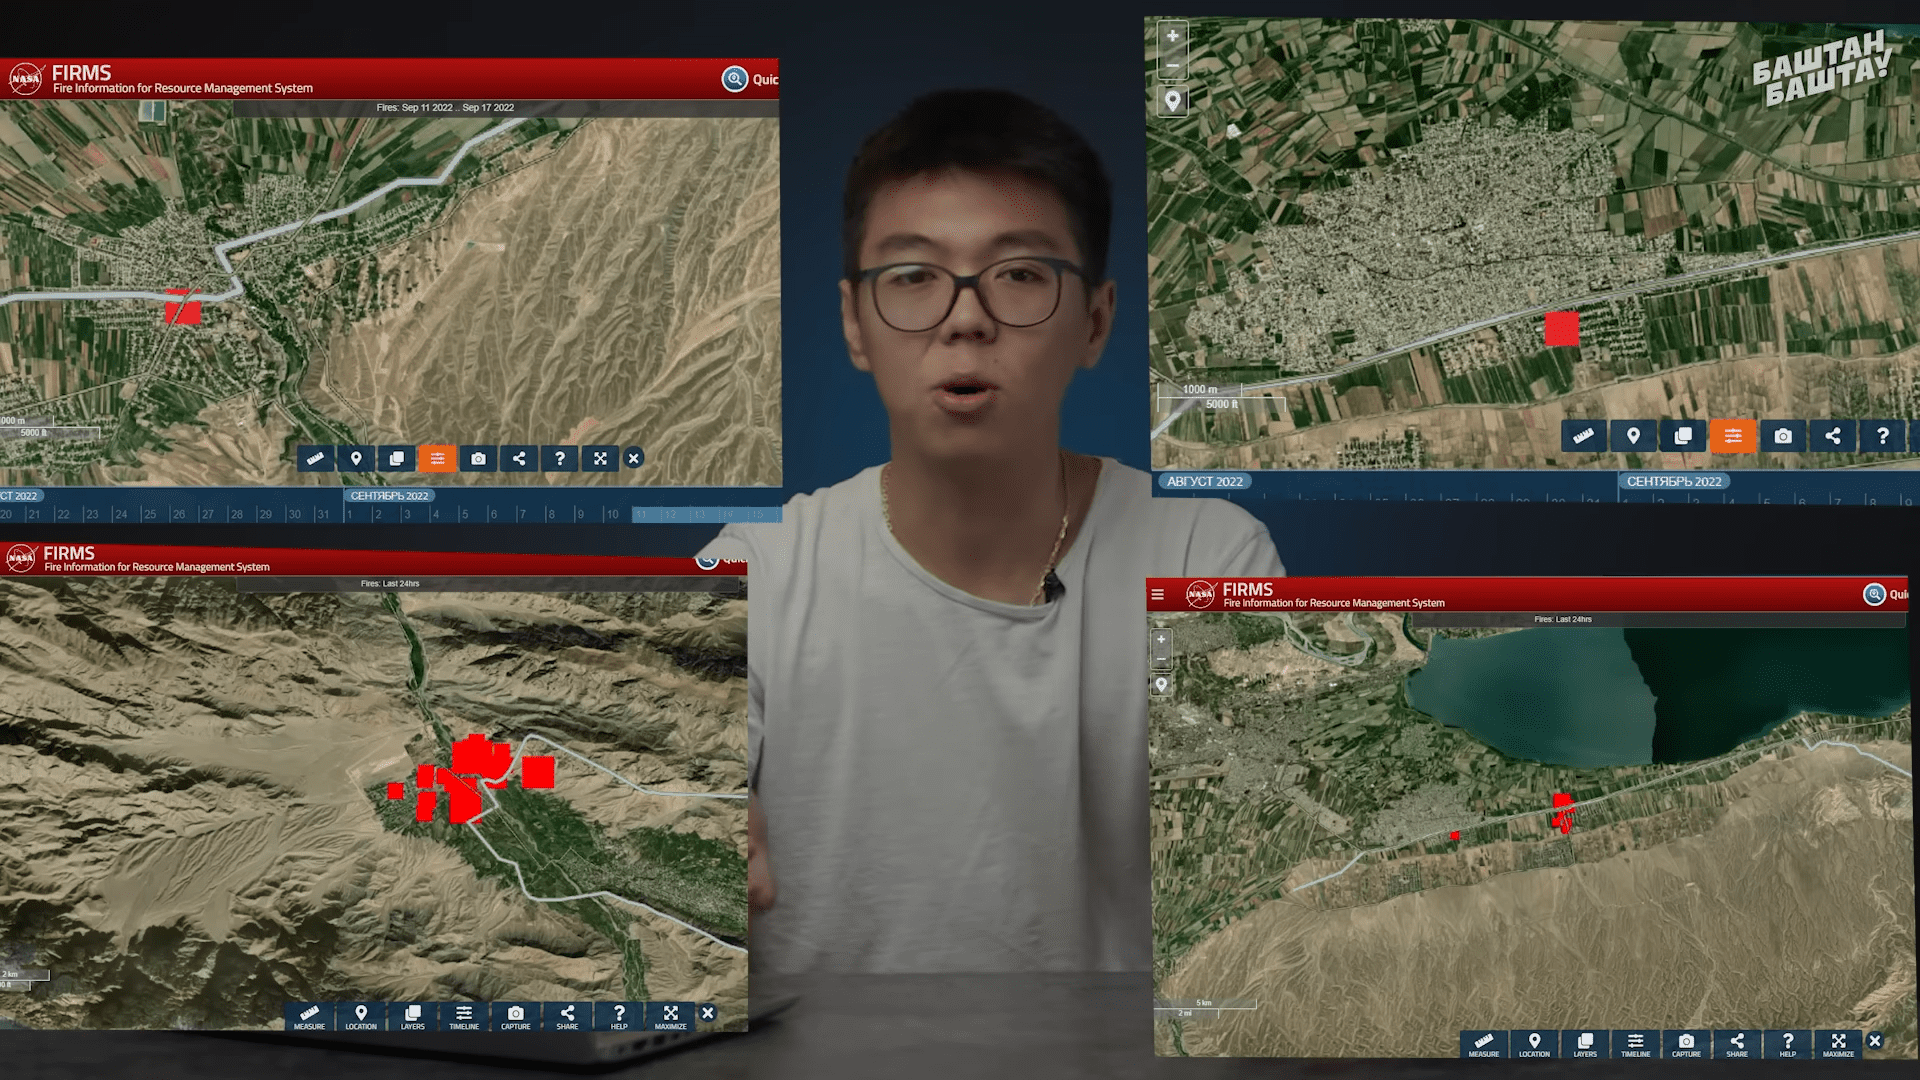
Task: Open HELP in bottom-left FIRMS window
Action: 619,1017
